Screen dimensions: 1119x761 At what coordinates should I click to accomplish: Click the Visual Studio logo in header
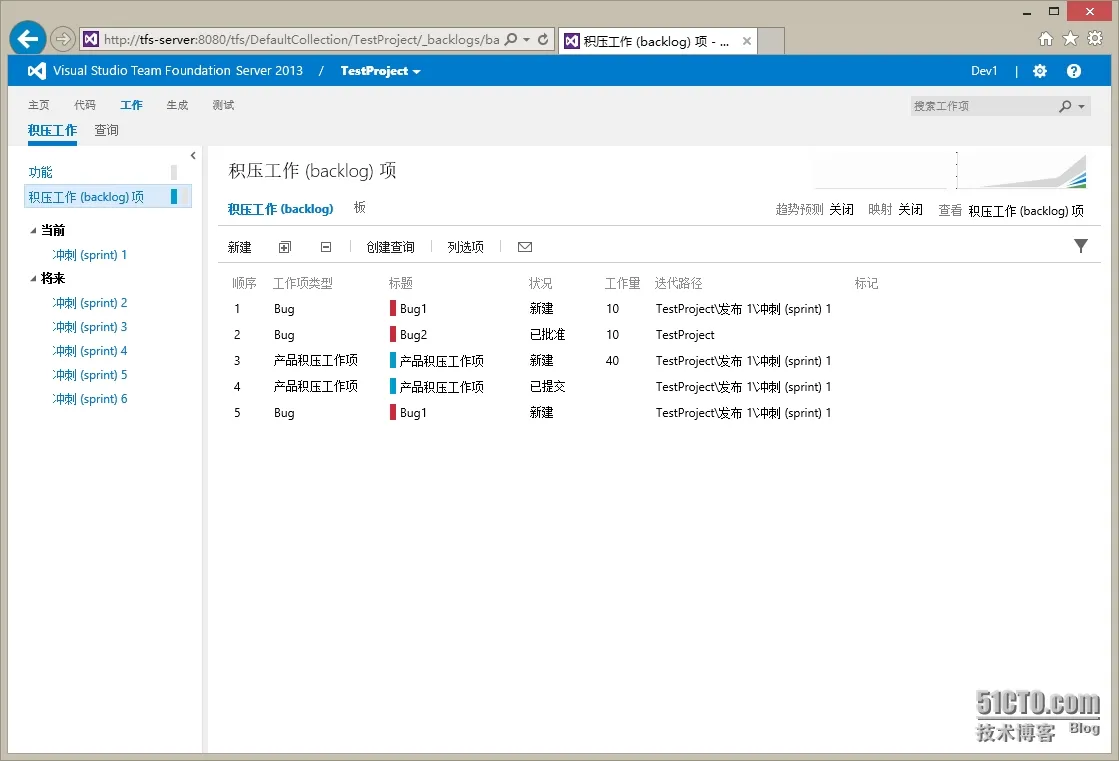coord(36,71)
